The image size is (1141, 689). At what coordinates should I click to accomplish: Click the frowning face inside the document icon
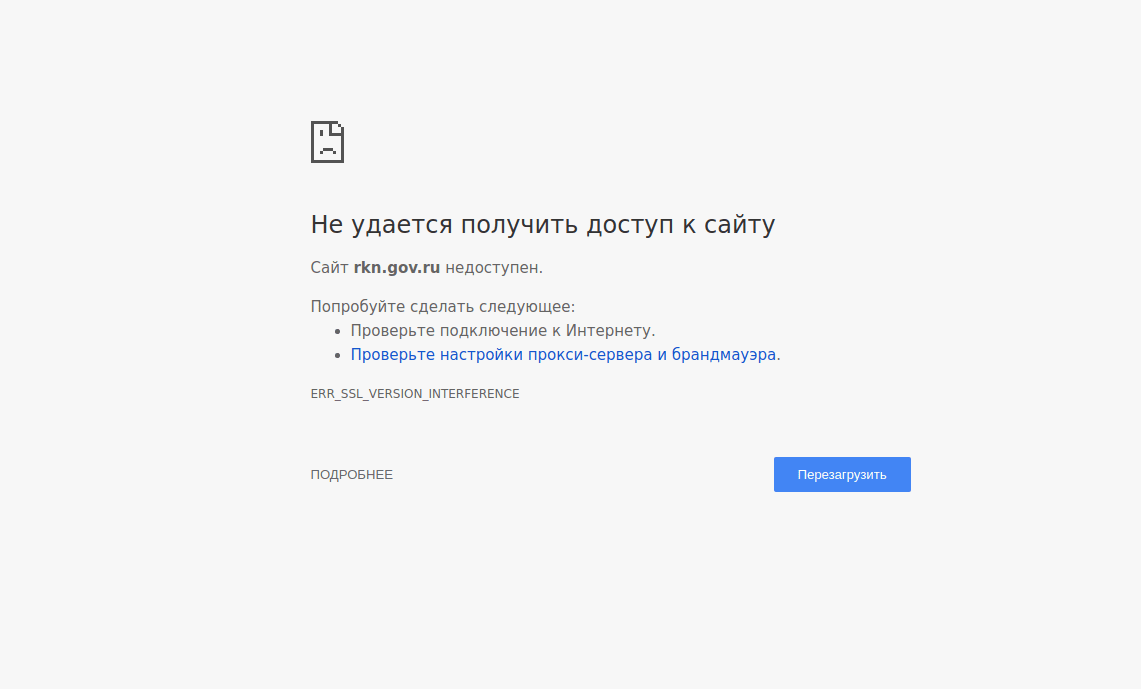327,148
